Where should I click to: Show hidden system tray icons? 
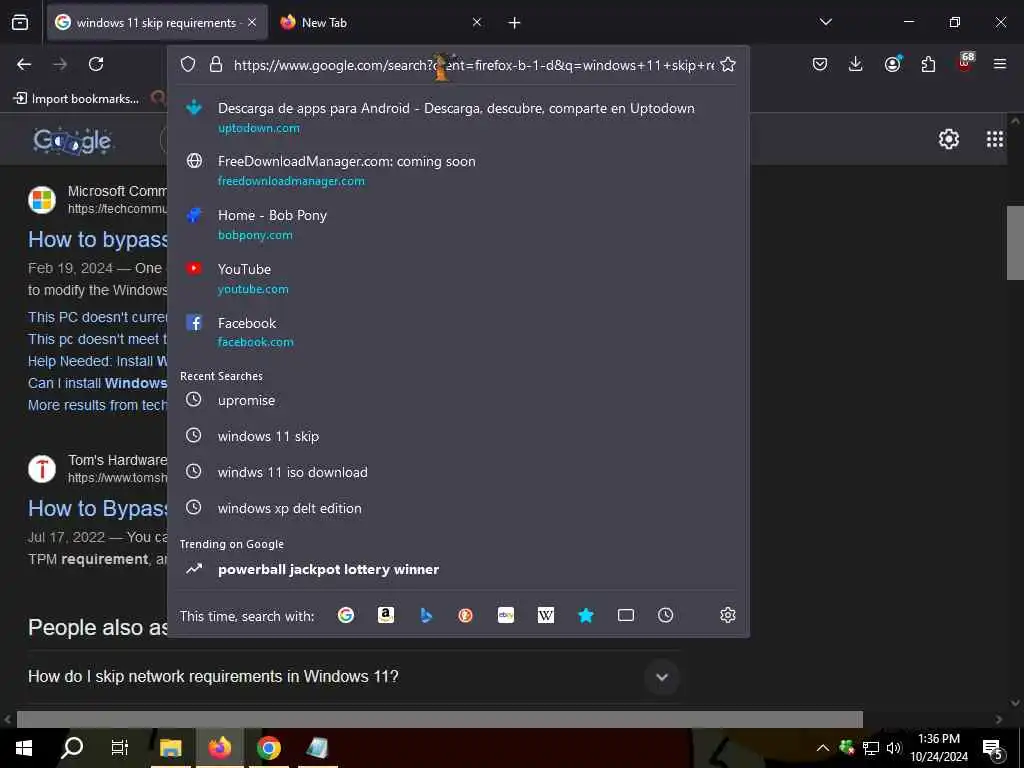[x=823, y=748]
